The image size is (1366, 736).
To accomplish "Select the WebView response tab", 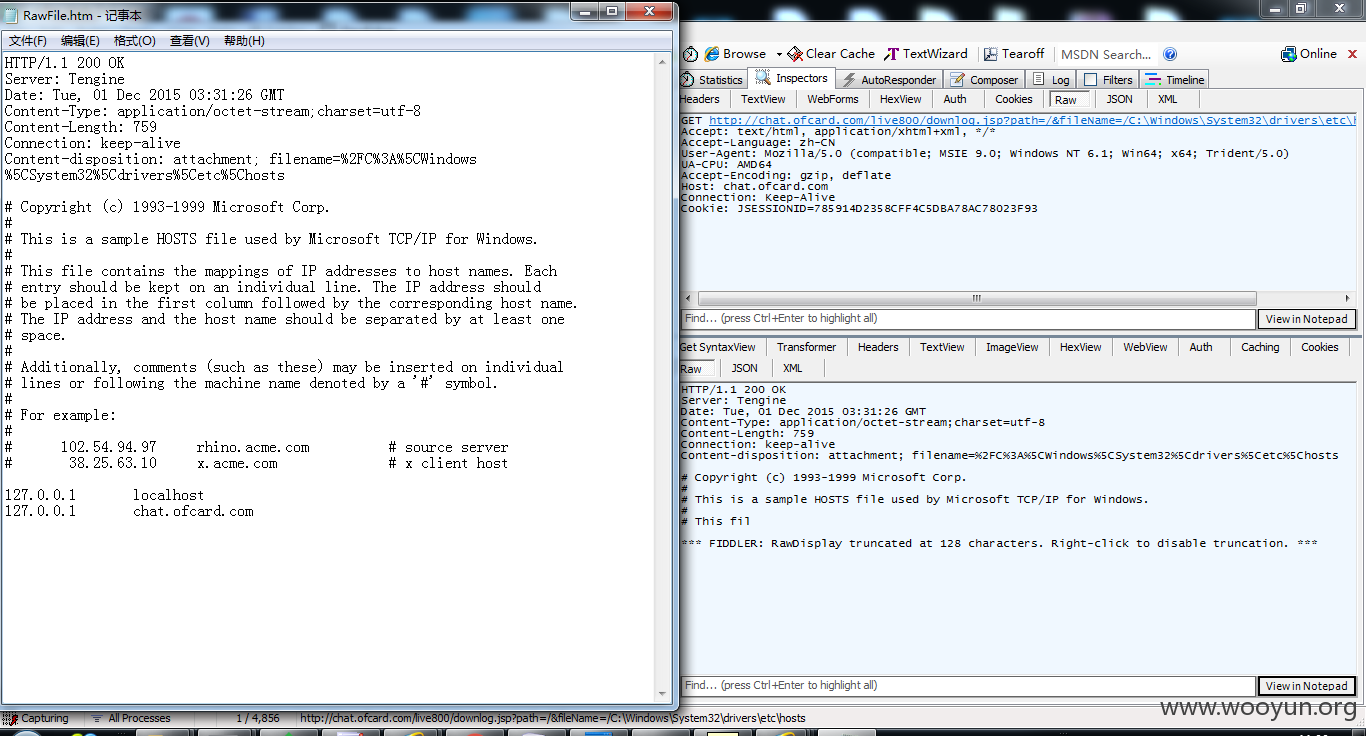I will pyautogui.click(x=1145, y=347).
